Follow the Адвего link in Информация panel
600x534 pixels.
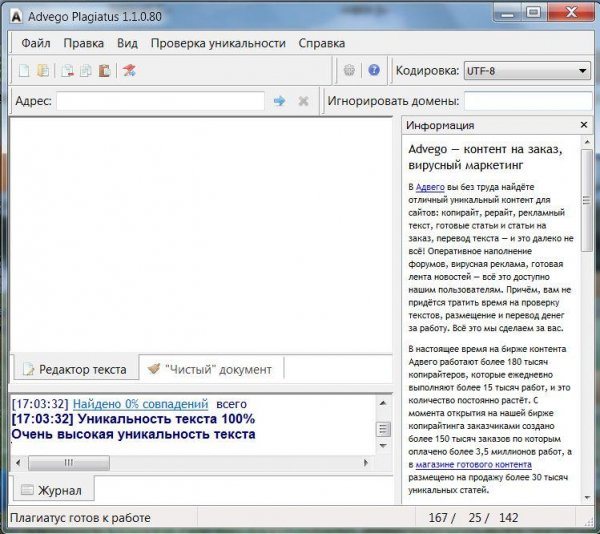point(430,187)
